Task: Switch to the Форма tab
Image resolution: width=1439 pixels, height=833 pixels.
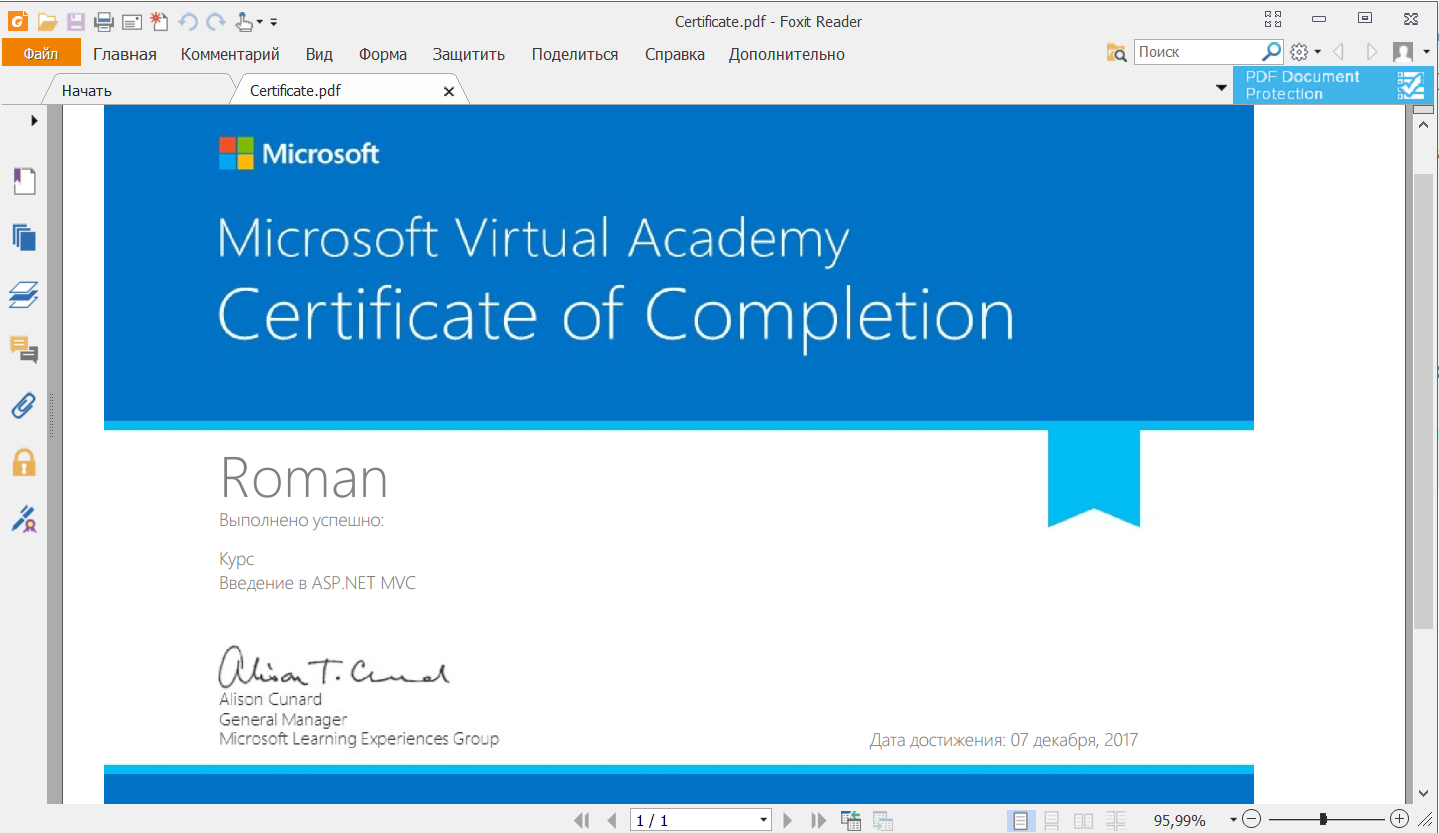Action: coord(383,54)
